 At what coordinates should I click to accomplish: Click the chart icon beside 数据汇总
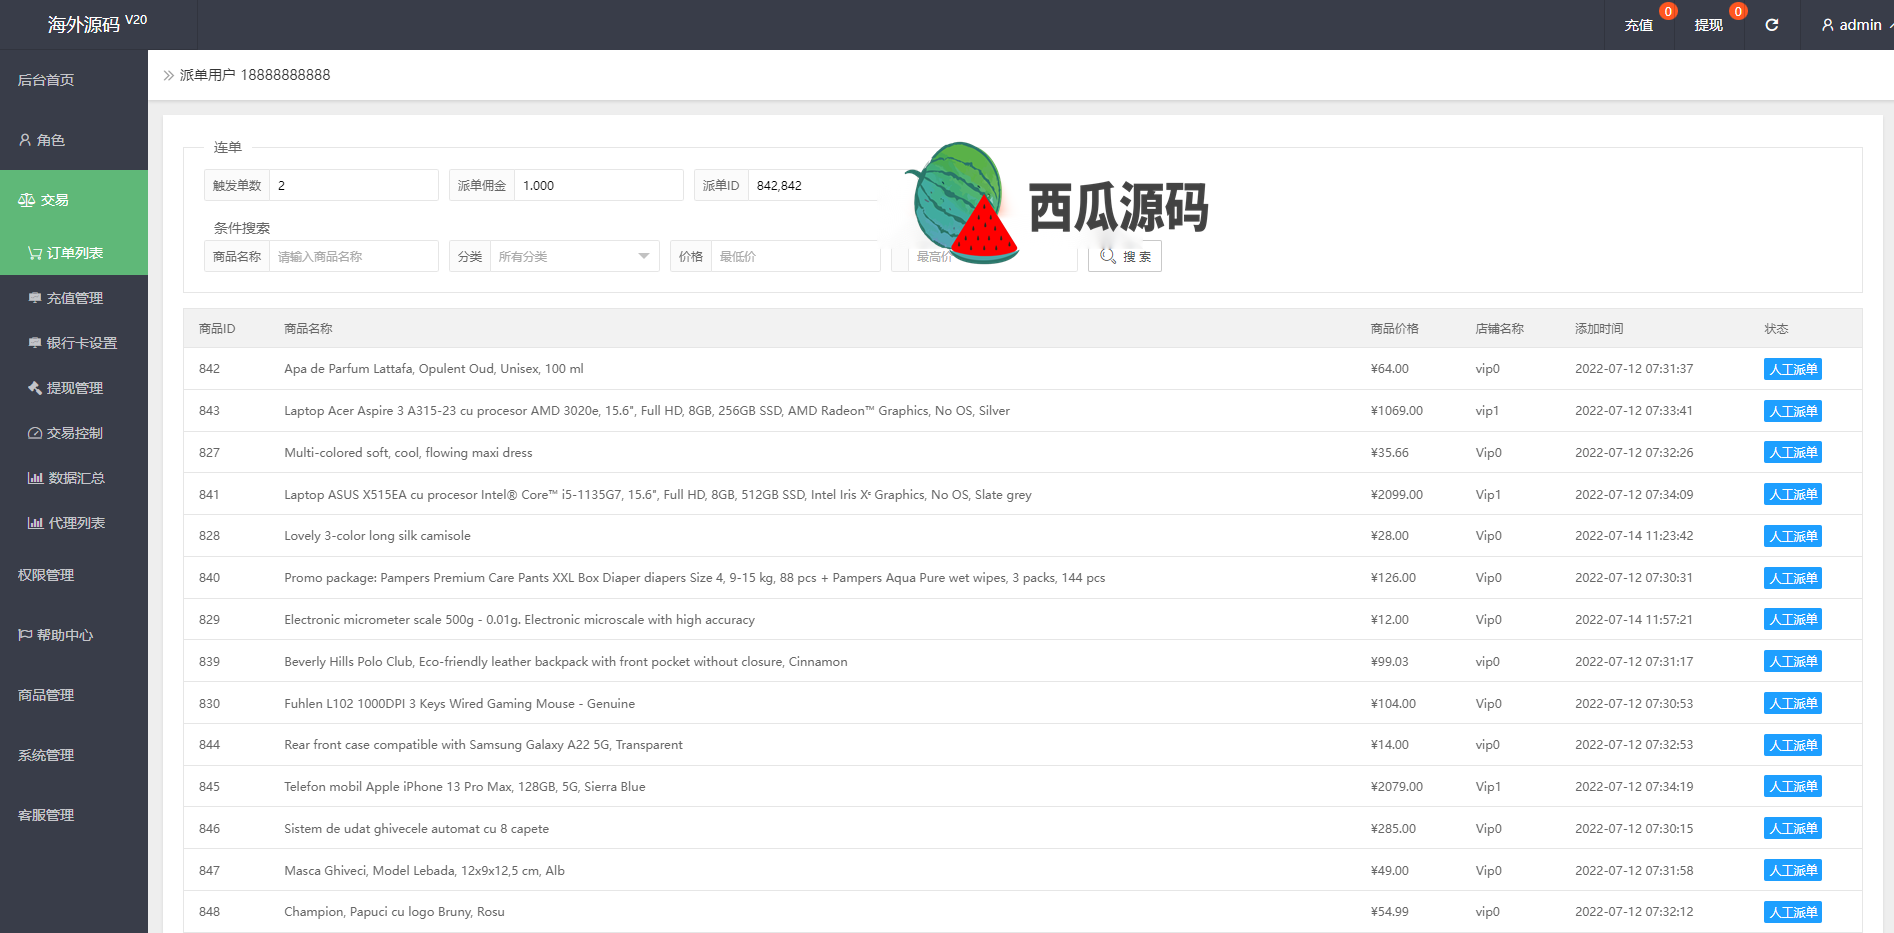35,478
